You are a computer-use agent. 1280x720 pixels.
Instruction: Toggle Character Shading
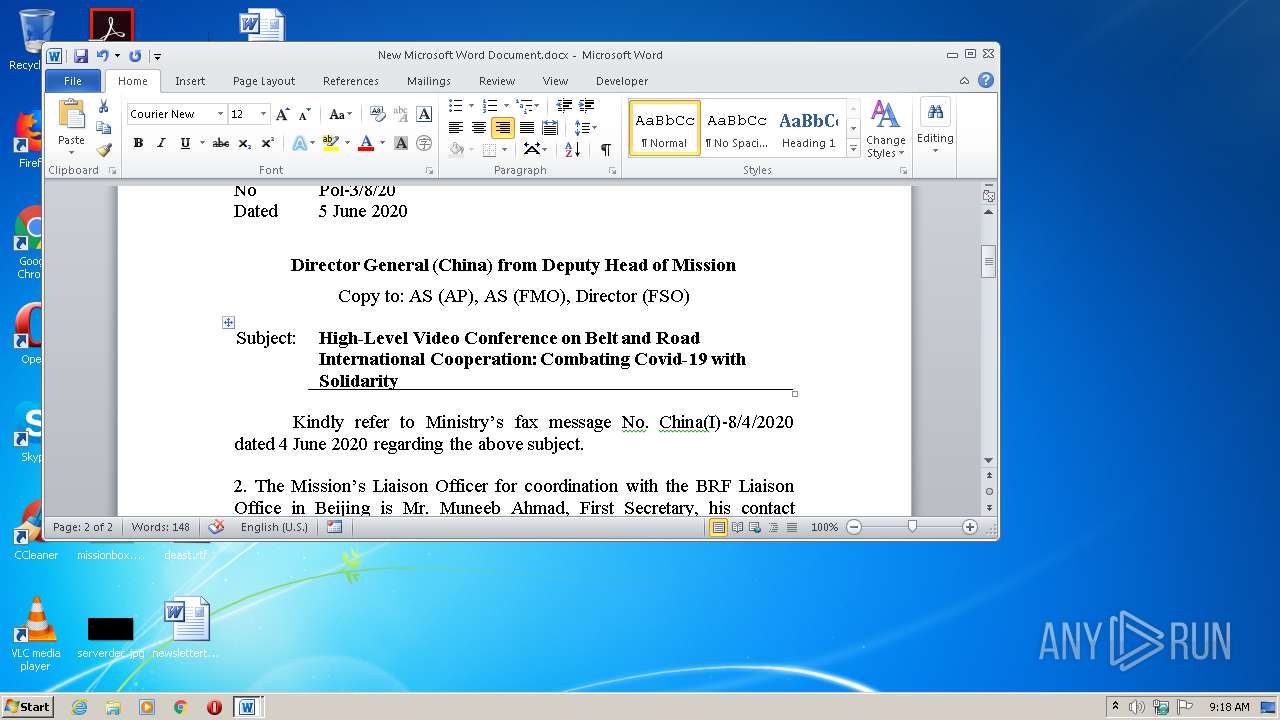pyautogui.click(x=401, y=143)
